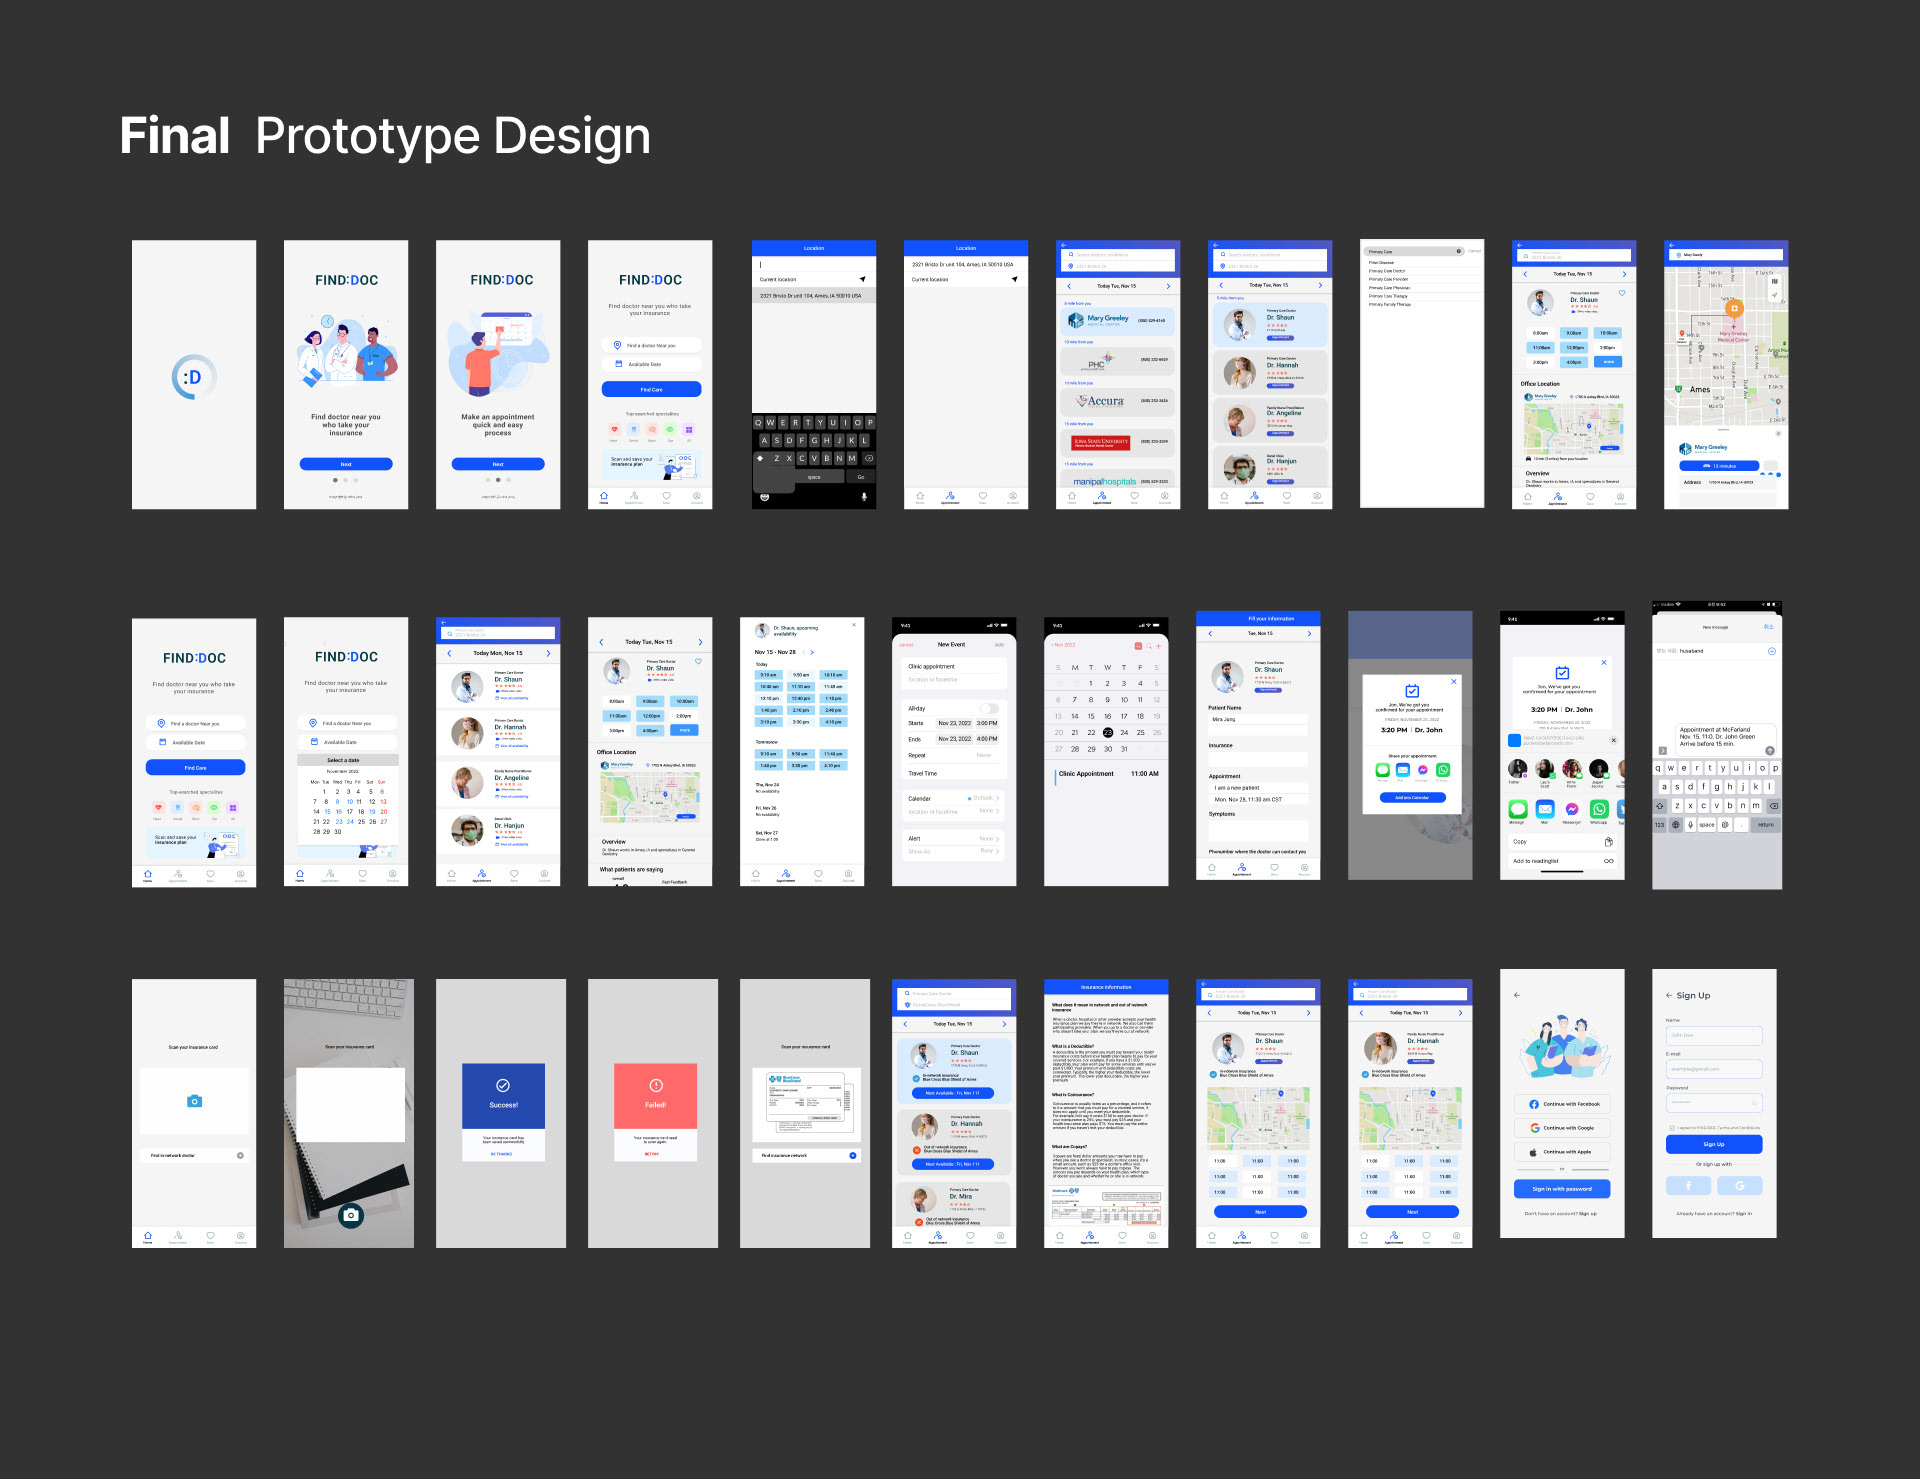Tap the microphone icon on dark keyboard
Screen dimensions: 1920x1479
pos(864,496)
